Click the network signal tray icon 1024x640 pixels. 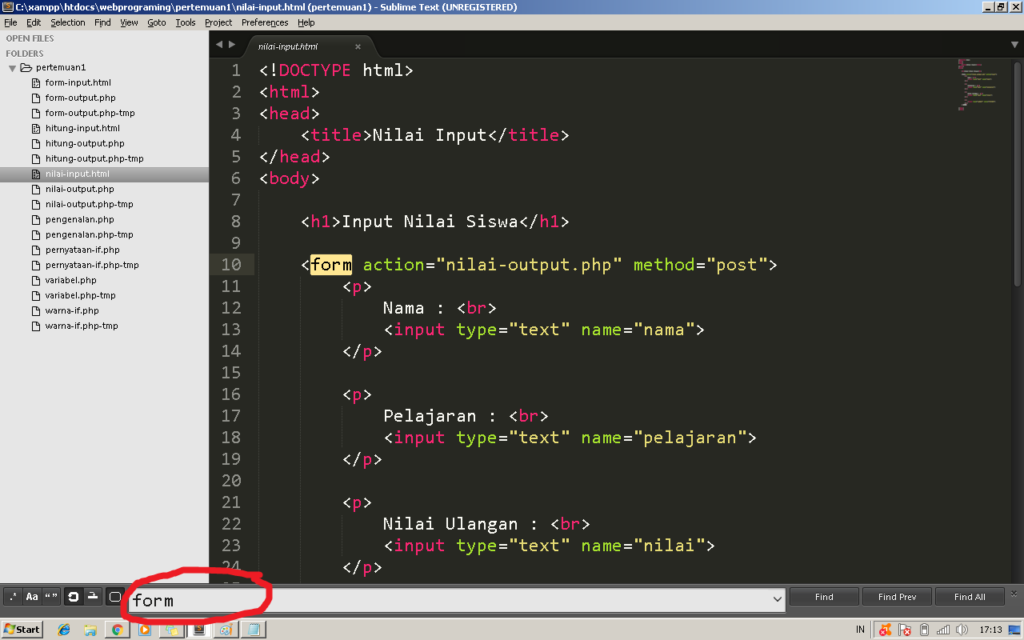pyautogui.click(x=943, y=630)
